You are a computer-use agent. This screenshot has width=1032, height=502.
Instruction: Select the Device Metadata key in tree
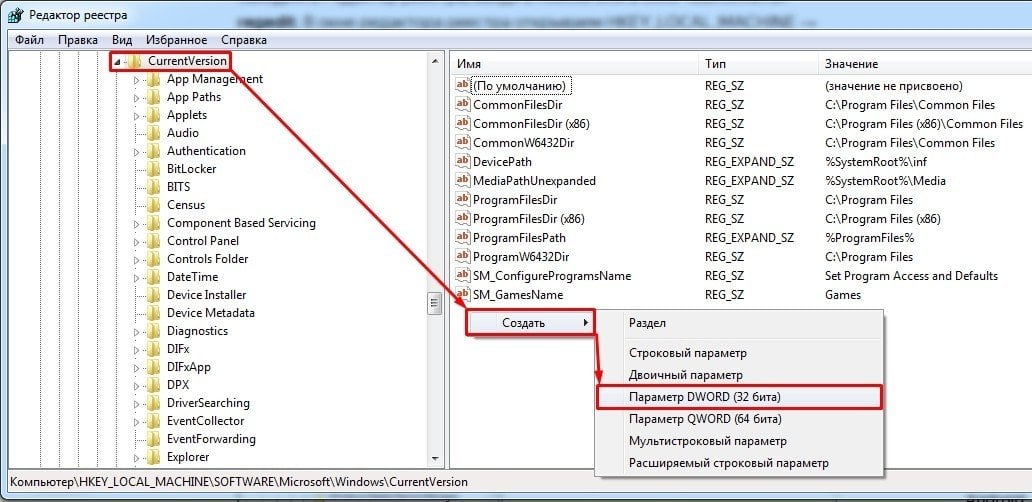pyautogui.click(x=210, y=313)
